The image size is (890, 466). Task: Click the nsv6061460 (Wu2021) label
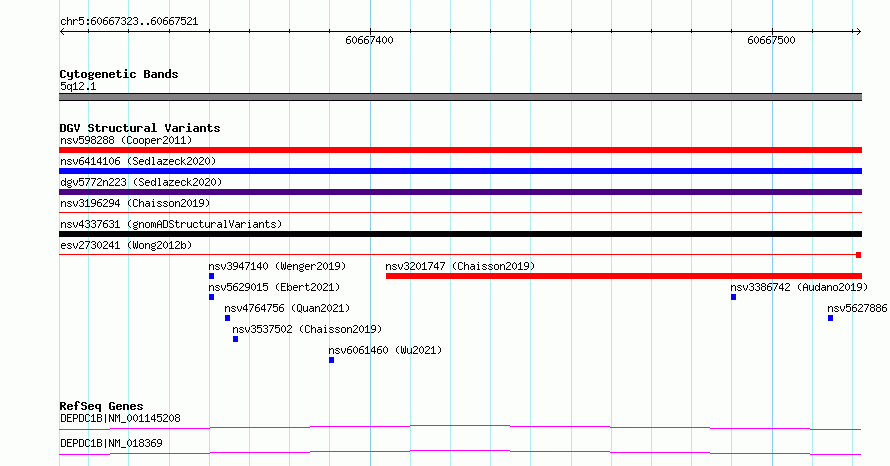coord(385,350)
